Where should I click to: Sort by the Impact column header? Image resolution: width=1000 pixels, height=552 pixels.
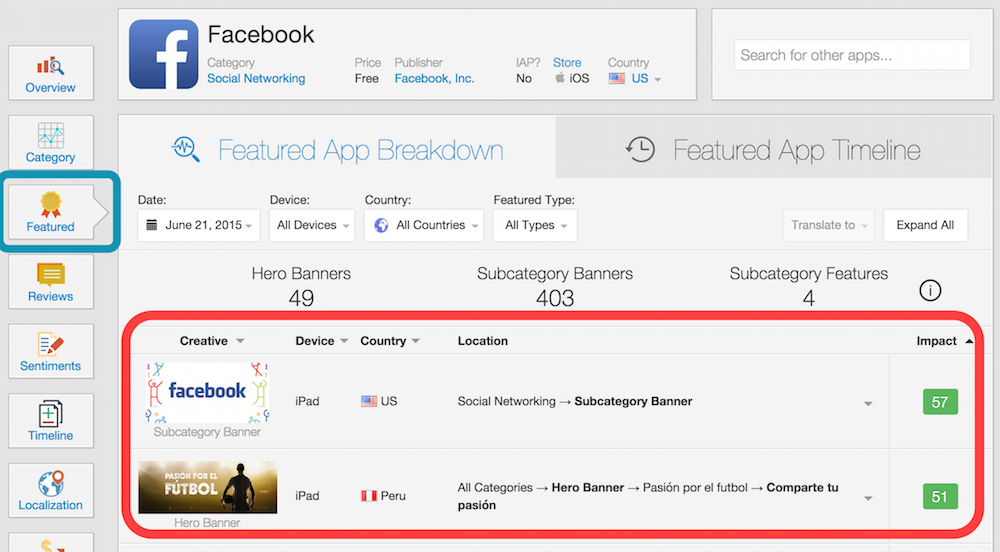tap(944, 341)
